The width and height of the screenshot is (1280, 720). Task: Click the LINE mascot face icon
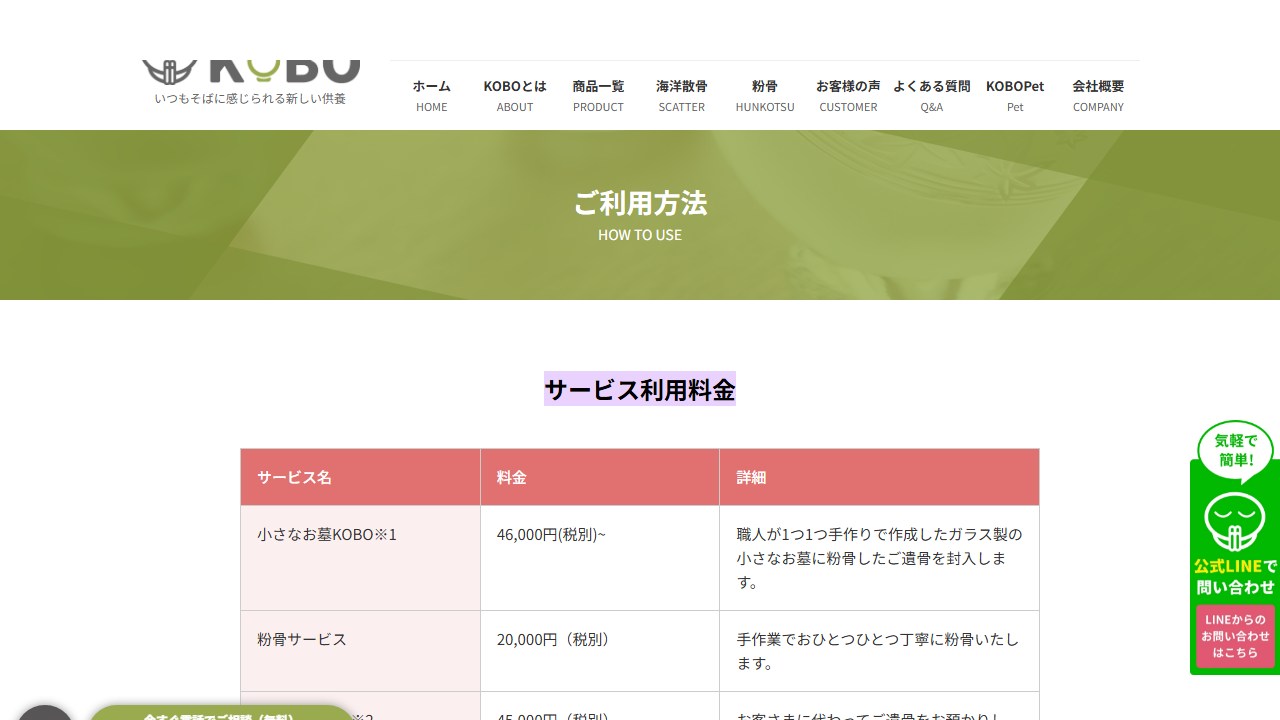pyautogui.click(x=1235, y=522)
